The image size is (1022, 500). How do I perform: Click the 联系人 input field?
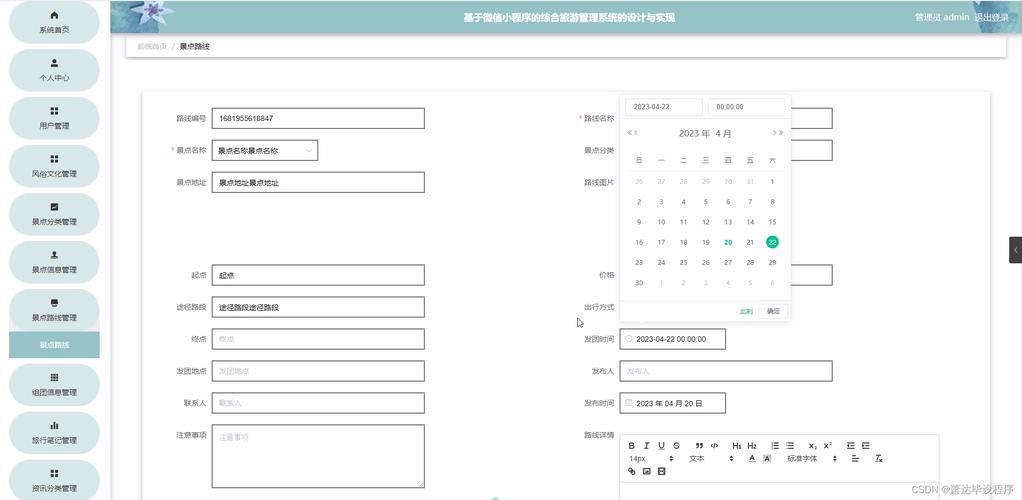[318, 403]
